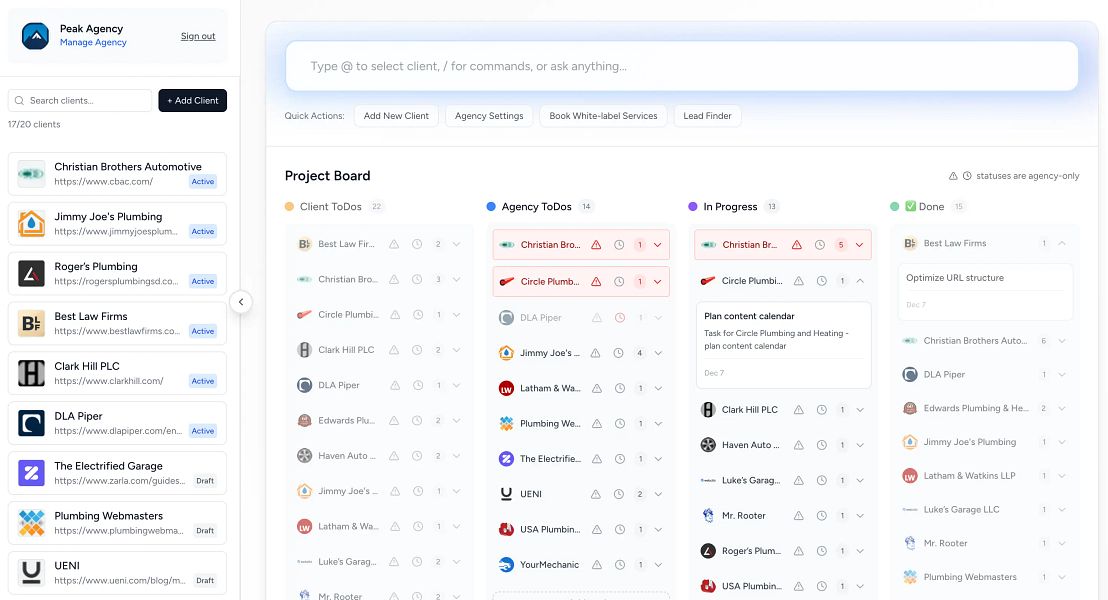The image size is (1108, 600).
Task: Expand DLA Piper Done card
Action: [1062, 375]
